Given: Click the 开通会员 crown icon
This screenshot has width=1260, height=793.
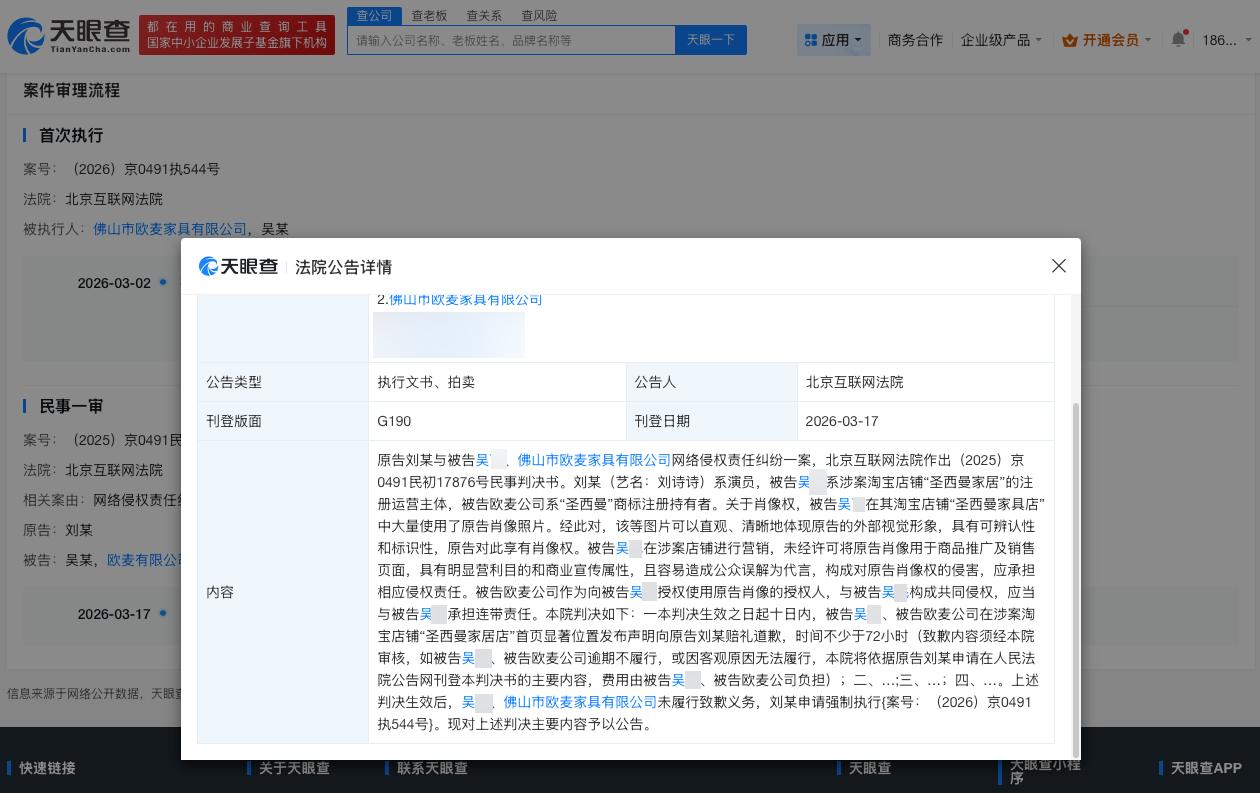Looking at the screenshot, I should click(1069, 40).
